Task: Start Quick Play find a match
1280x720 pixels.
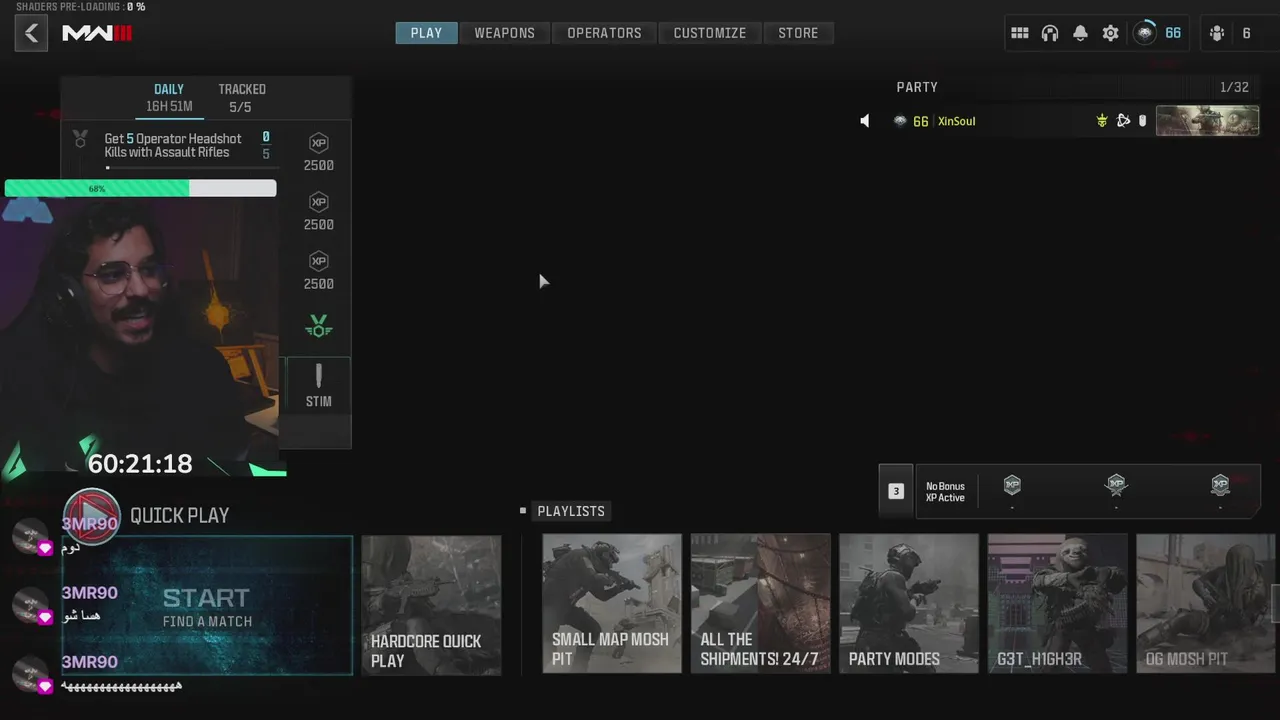Action: click(207, 605)
